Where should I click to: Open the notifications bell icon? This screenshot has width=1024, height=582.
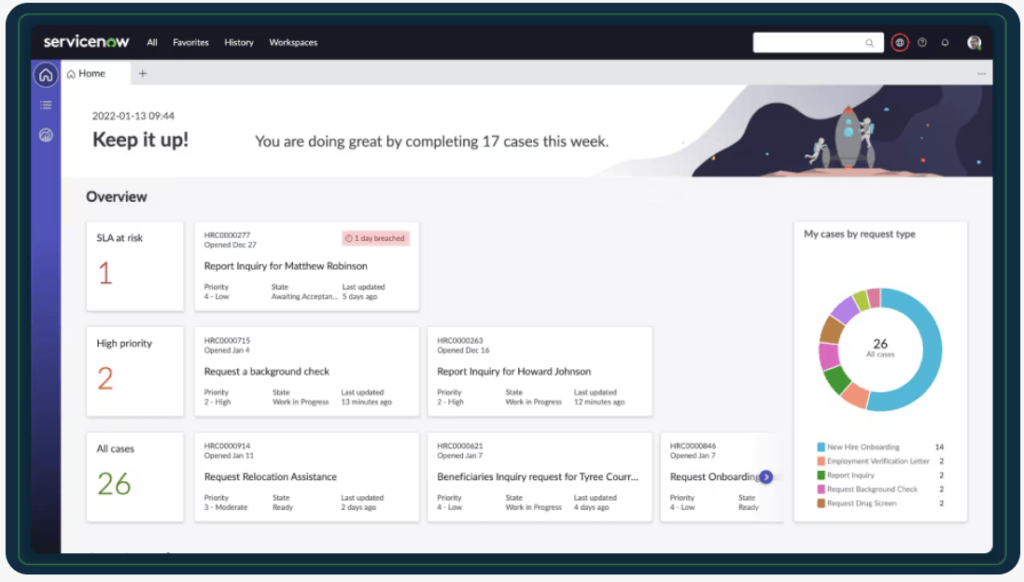[945, 42]
